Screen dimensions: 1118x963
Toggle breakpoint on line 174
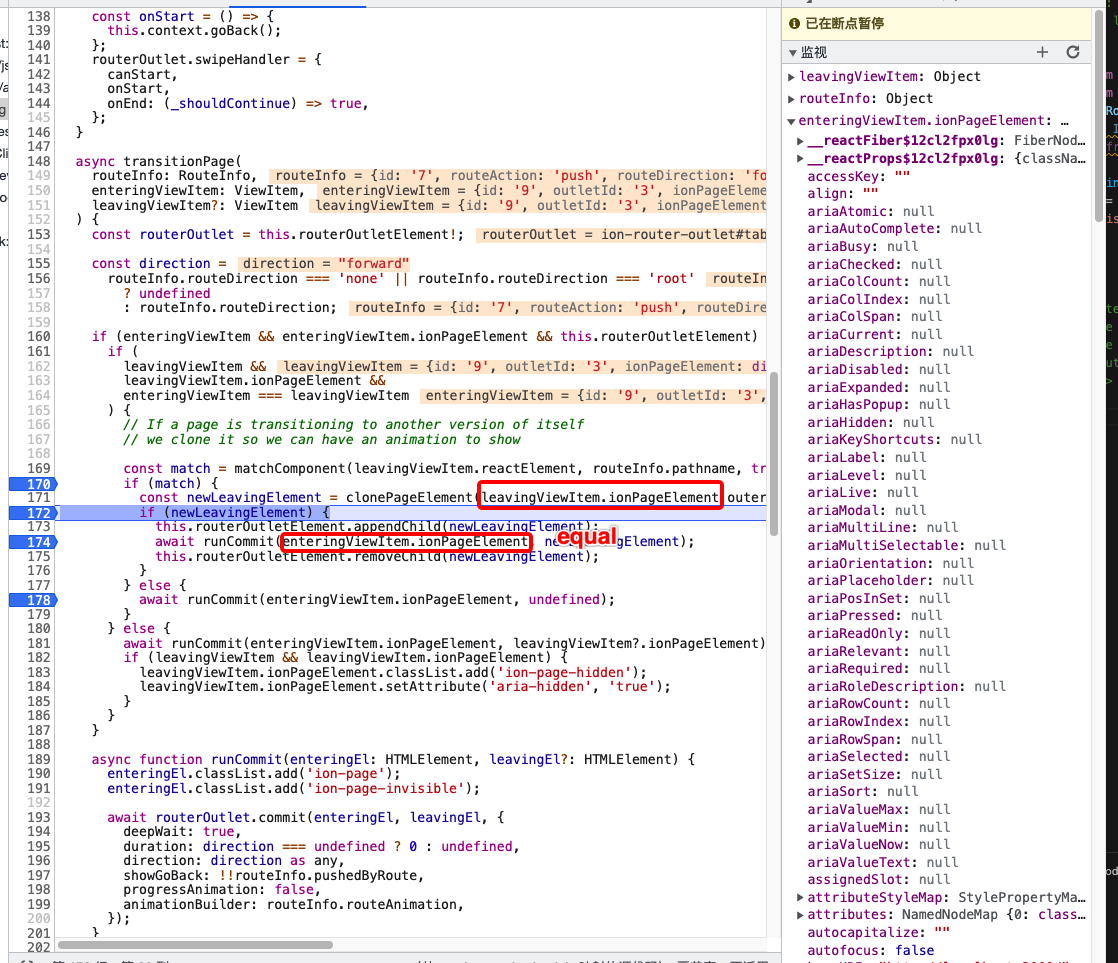(33, 542)
